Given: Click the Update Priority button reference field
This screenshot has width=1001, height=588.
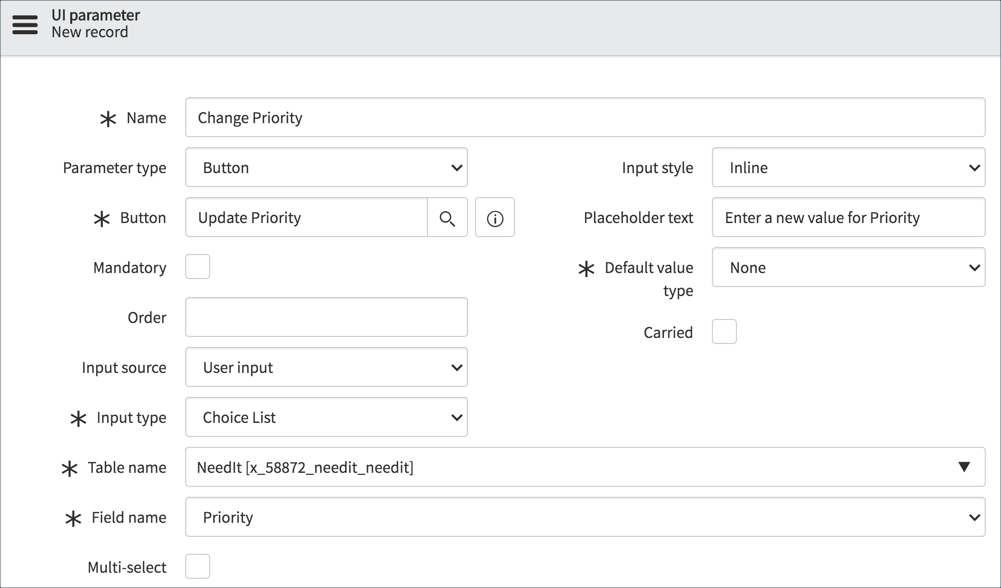Looking at the screenshot, I should [305, 217].
